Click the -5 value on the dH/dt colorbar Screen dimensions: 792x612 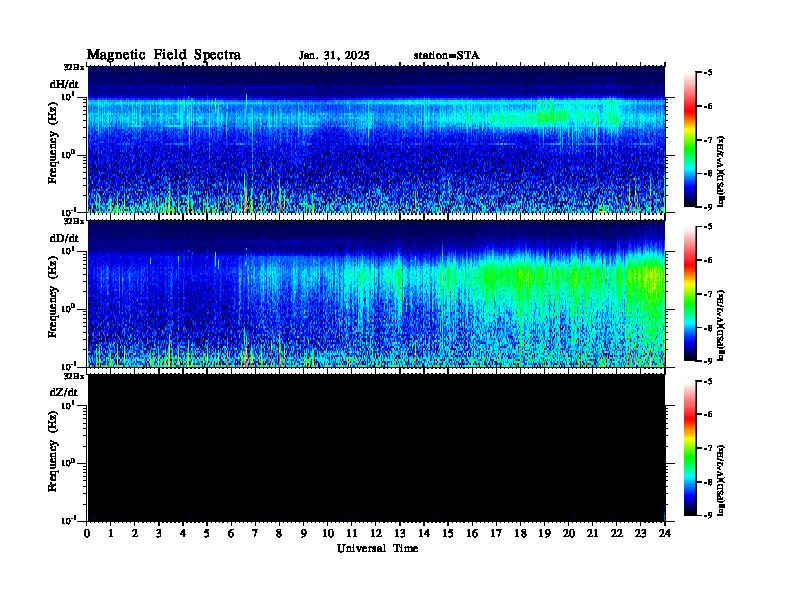[708, 73]
